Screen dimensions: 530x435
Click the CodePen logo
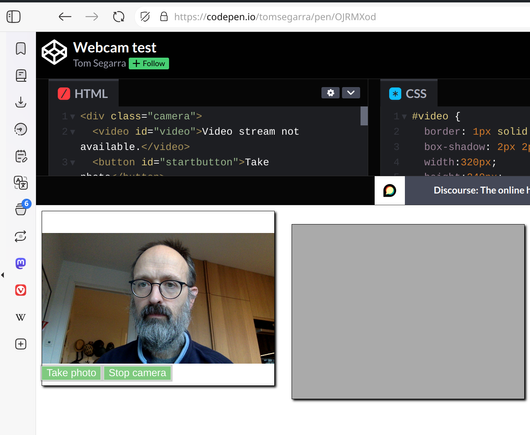(x=54, y=52)
